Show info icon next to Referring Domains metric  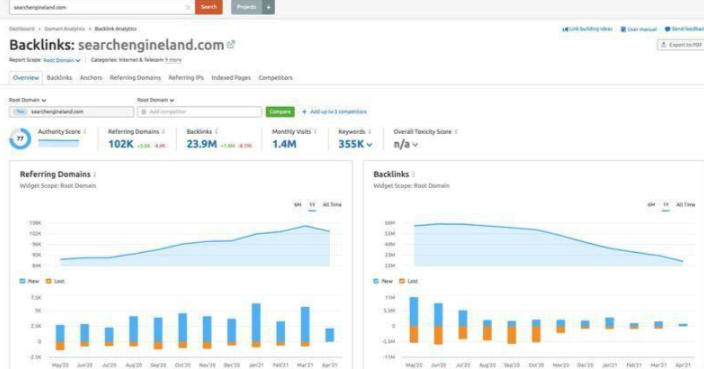pyautogui.click(x=163, y=132)
